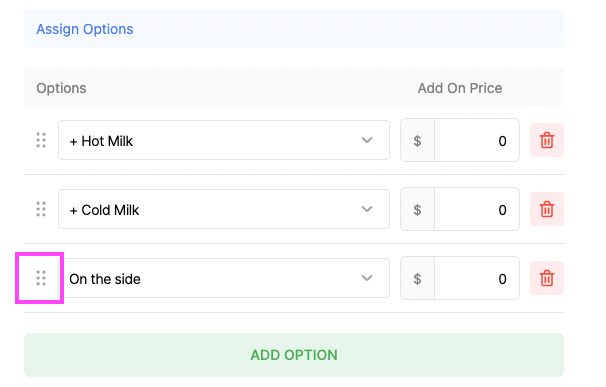Click the dollar sign beside Hot Milk price
Screen dimensions: 606x387
[x=417, y=140]
